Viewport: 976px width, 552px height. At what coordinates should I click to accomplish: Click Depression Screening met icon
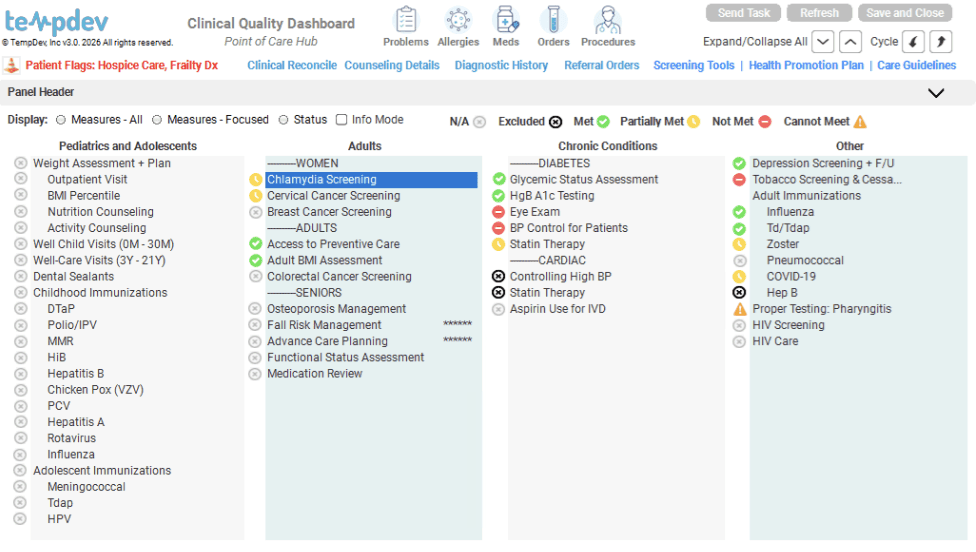(739, 164)
